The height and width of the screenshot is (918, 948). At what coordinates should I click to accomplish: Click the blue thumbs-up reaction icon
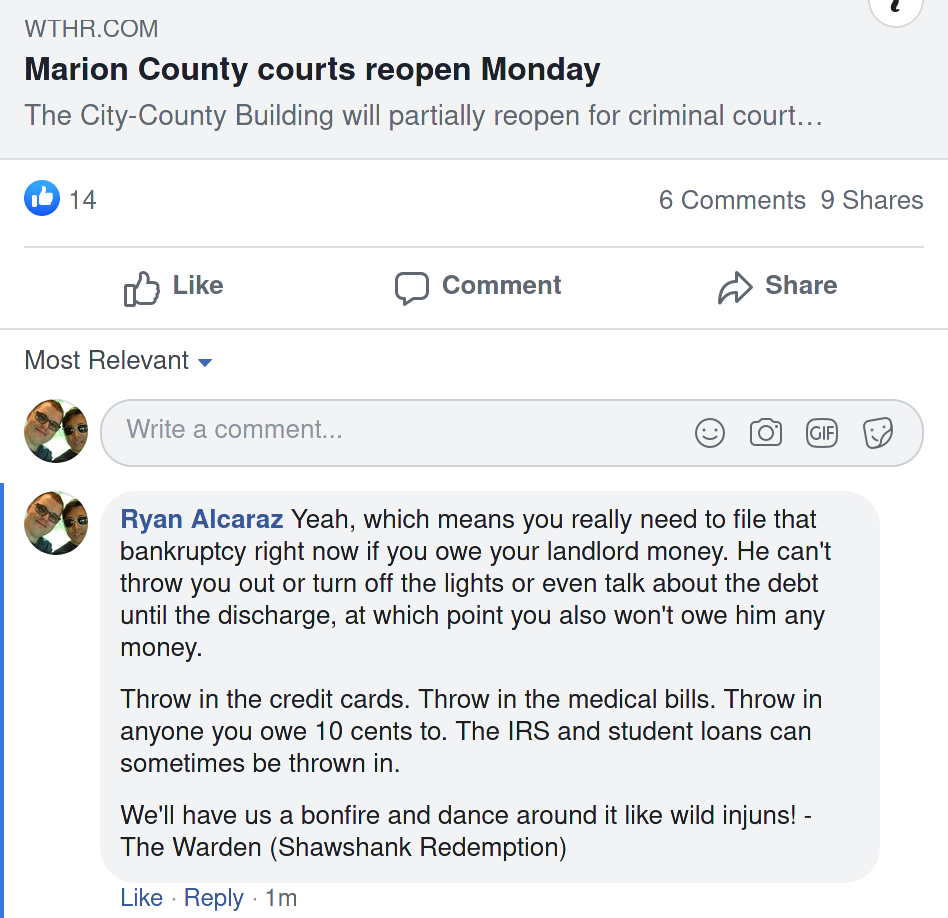[x=42, y=199]
